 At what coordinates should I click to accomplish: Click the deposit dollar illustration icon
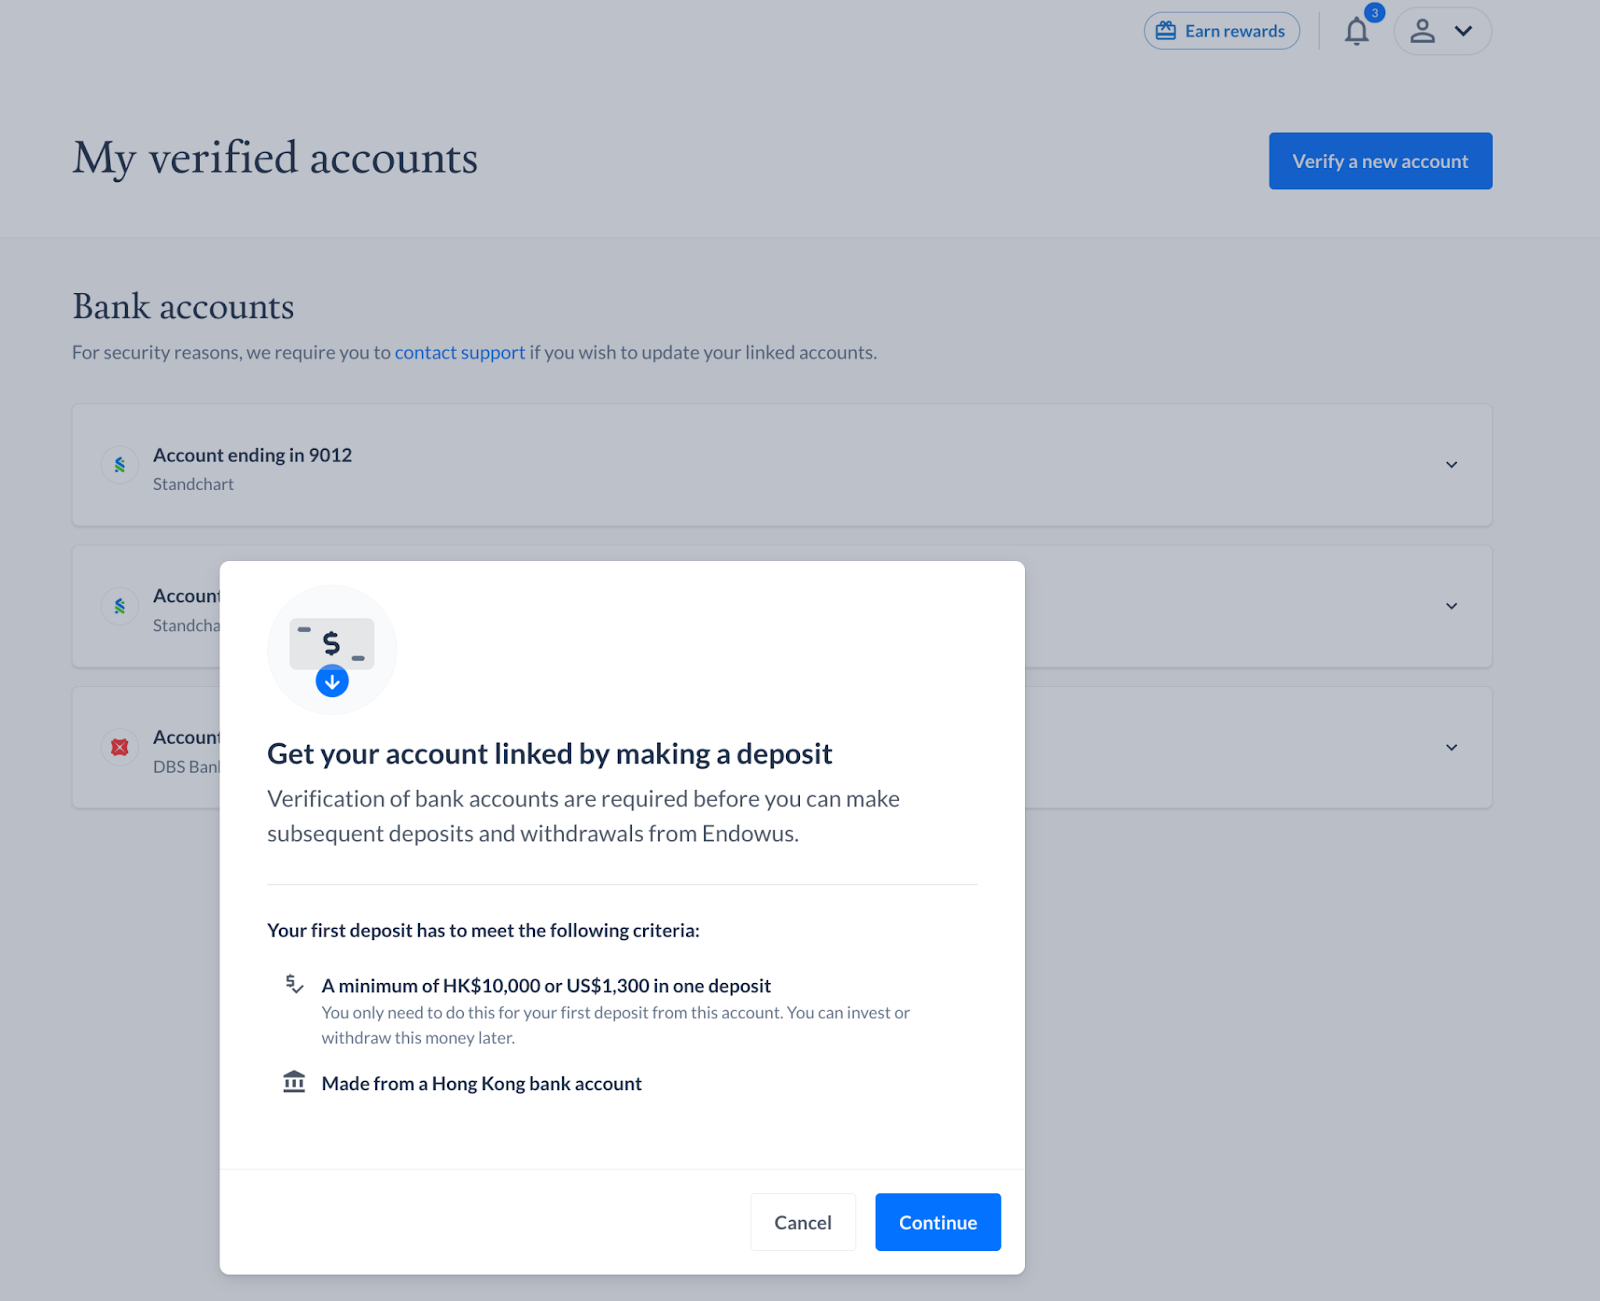point(332,650)
